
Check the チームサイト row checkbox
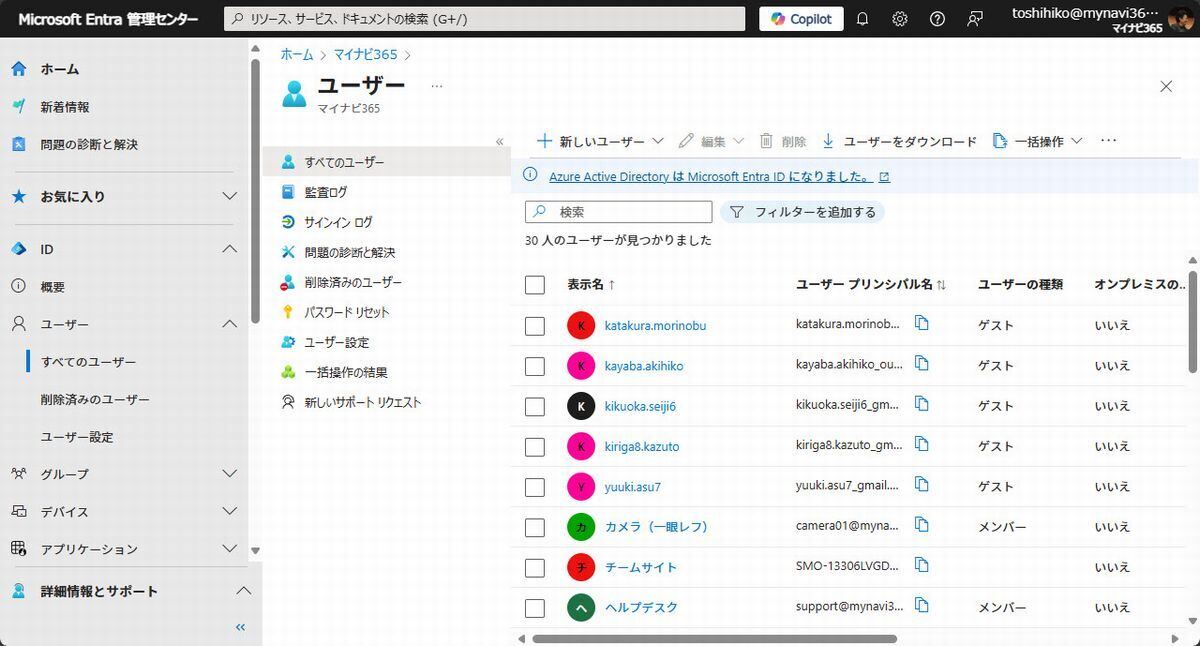[535, 568]
